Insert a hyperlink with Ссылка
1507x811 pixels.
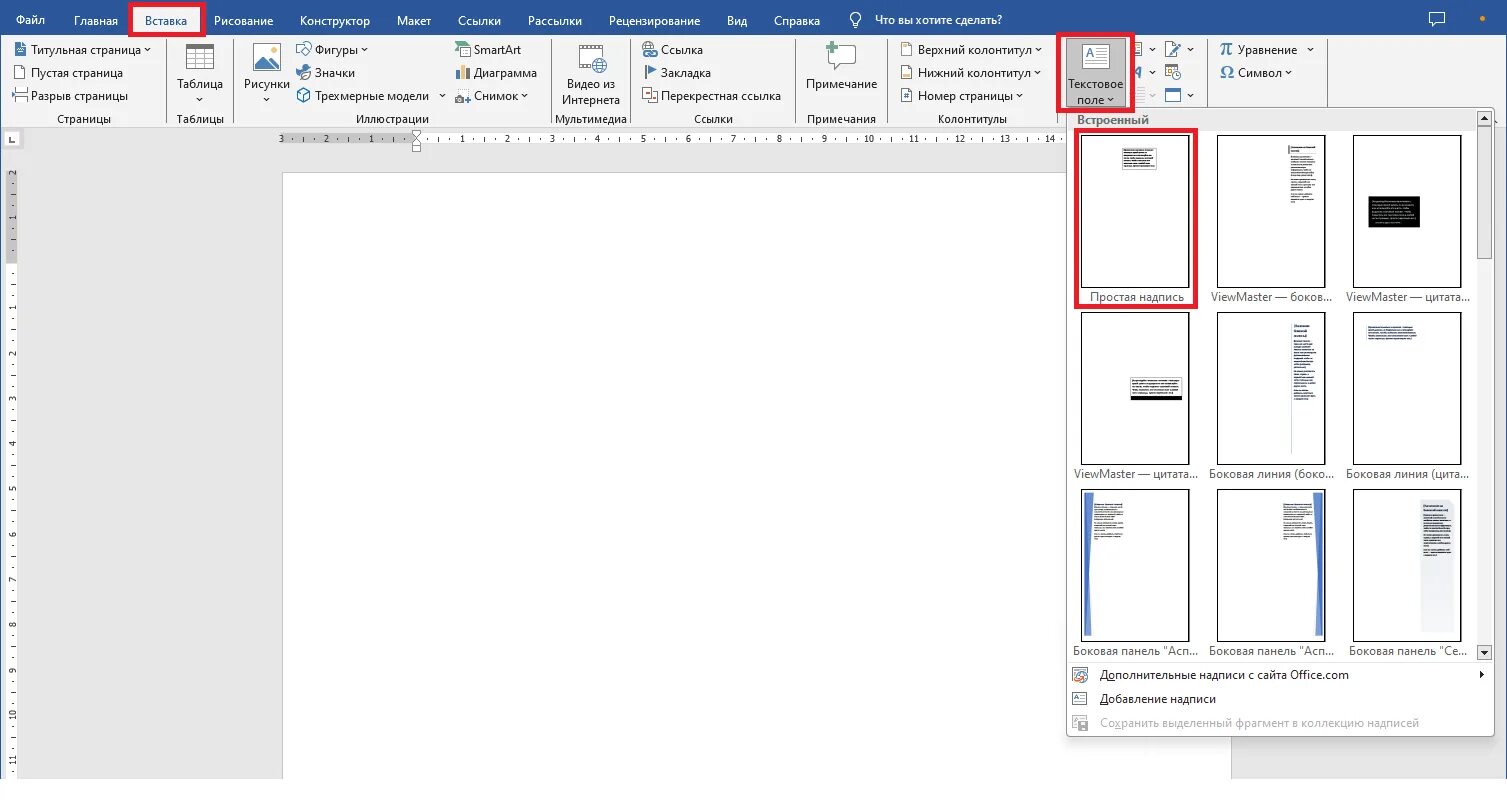[x=672, y=49]
